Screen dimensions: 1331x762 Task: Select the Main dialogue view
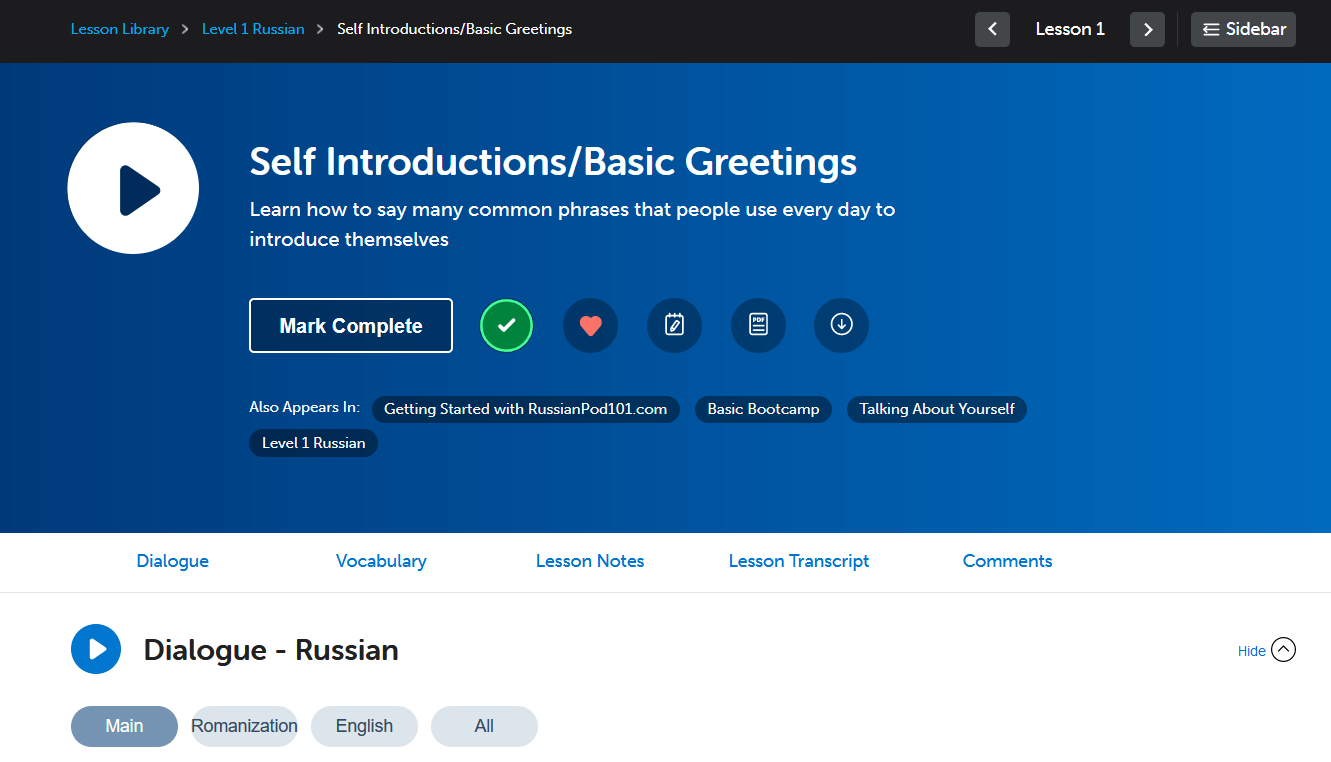coord(124,726)
